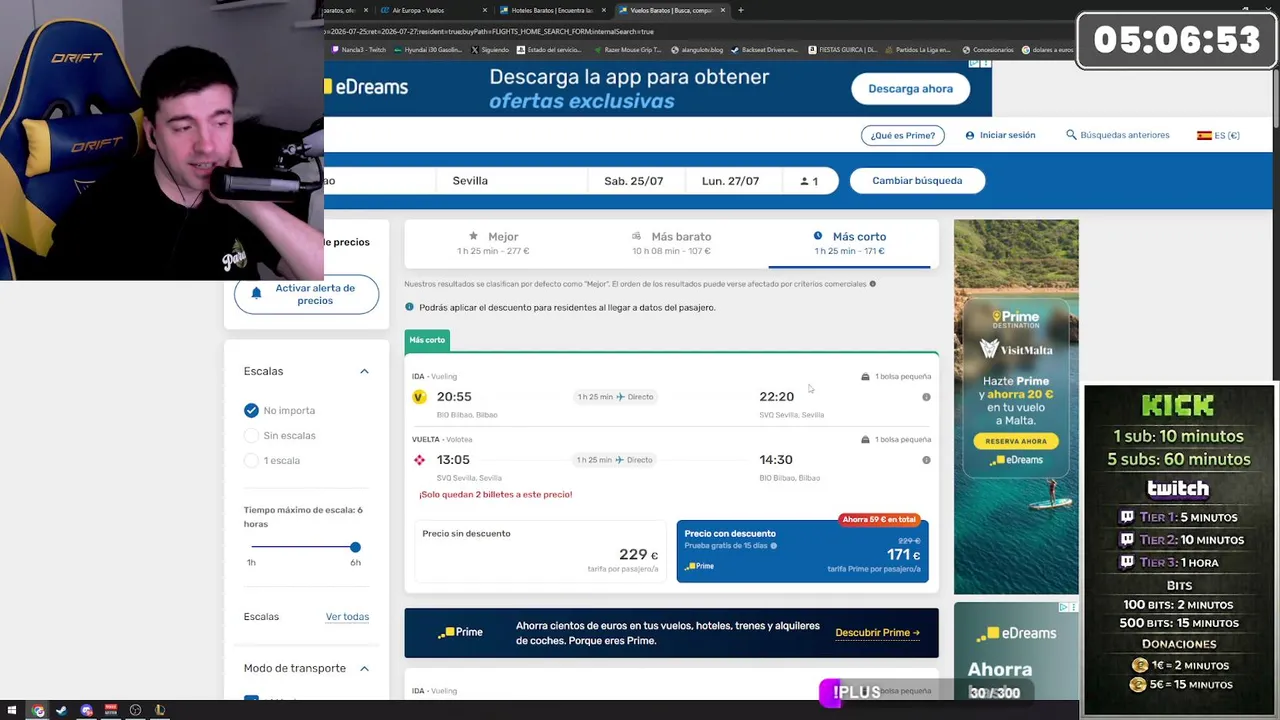Click the user icon beside Iniciar sesión

click(970, 135)
